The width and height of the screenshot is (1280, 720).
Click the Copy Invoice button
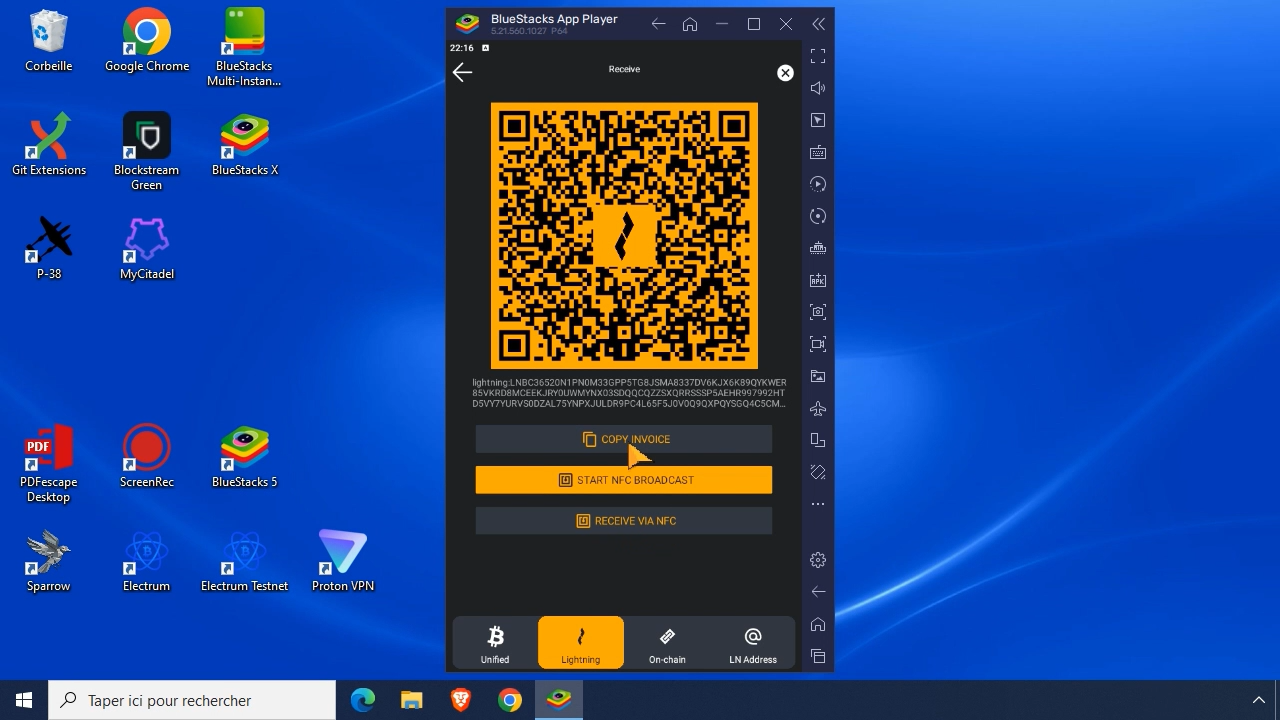click(623, 438)
